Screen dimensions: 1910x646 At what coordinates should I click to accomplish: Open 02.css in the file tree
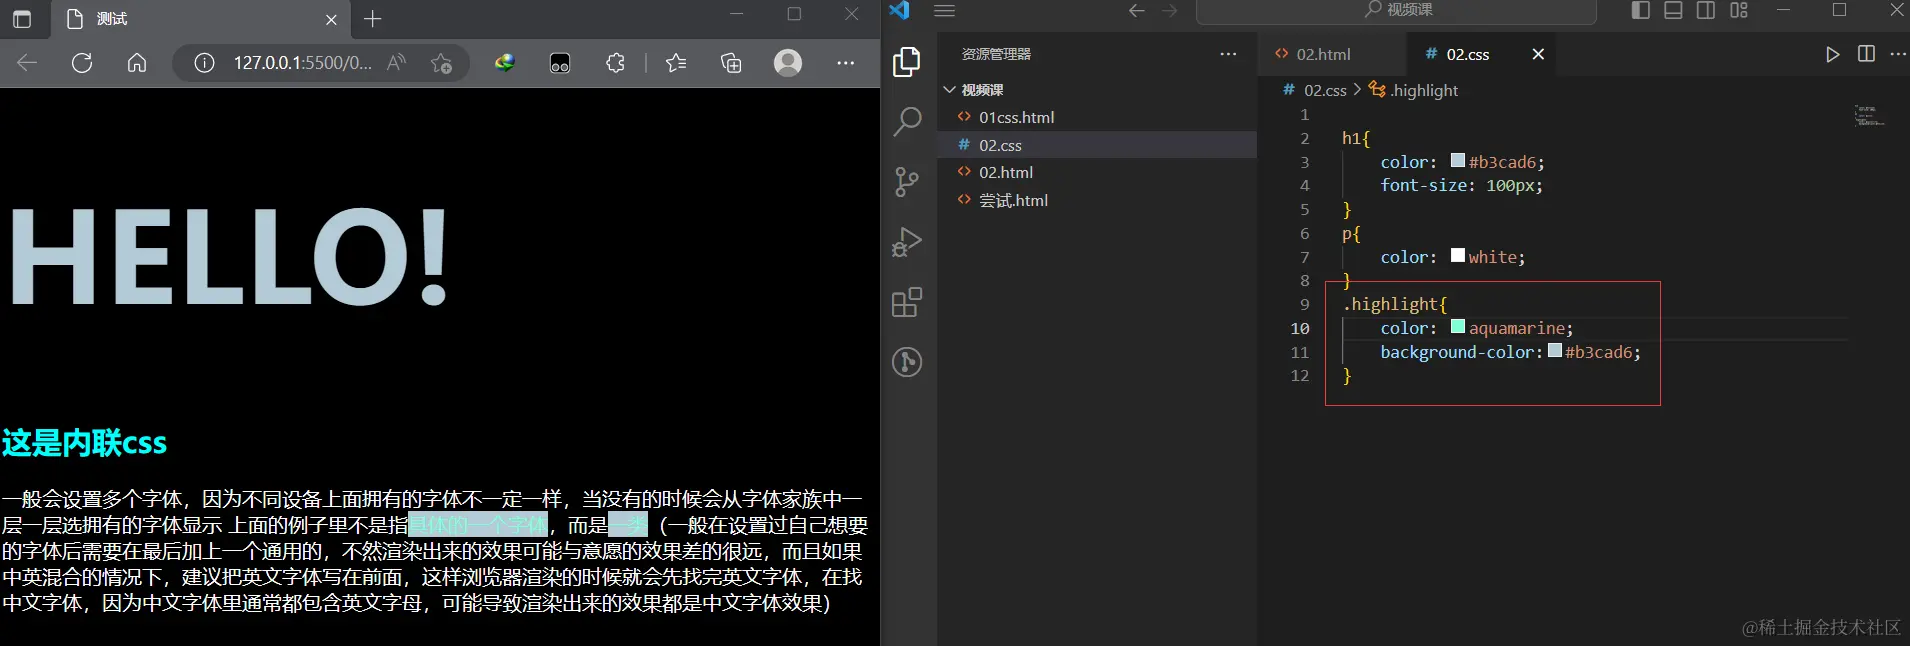tap(1000, 145)
